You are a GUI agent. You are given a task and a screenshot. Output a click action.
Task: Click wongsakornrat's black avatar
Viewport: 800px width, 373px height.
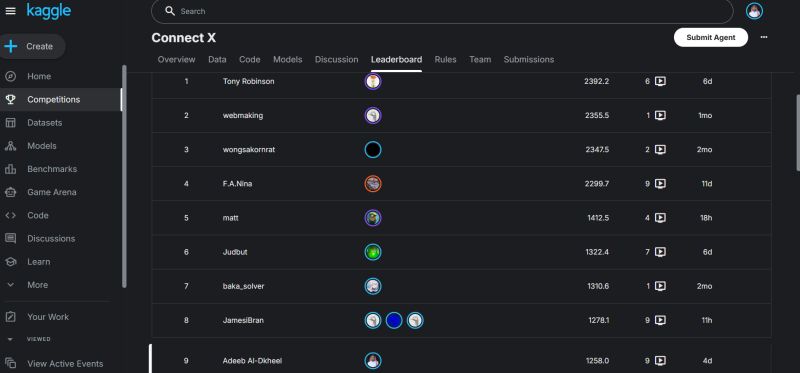373,150
